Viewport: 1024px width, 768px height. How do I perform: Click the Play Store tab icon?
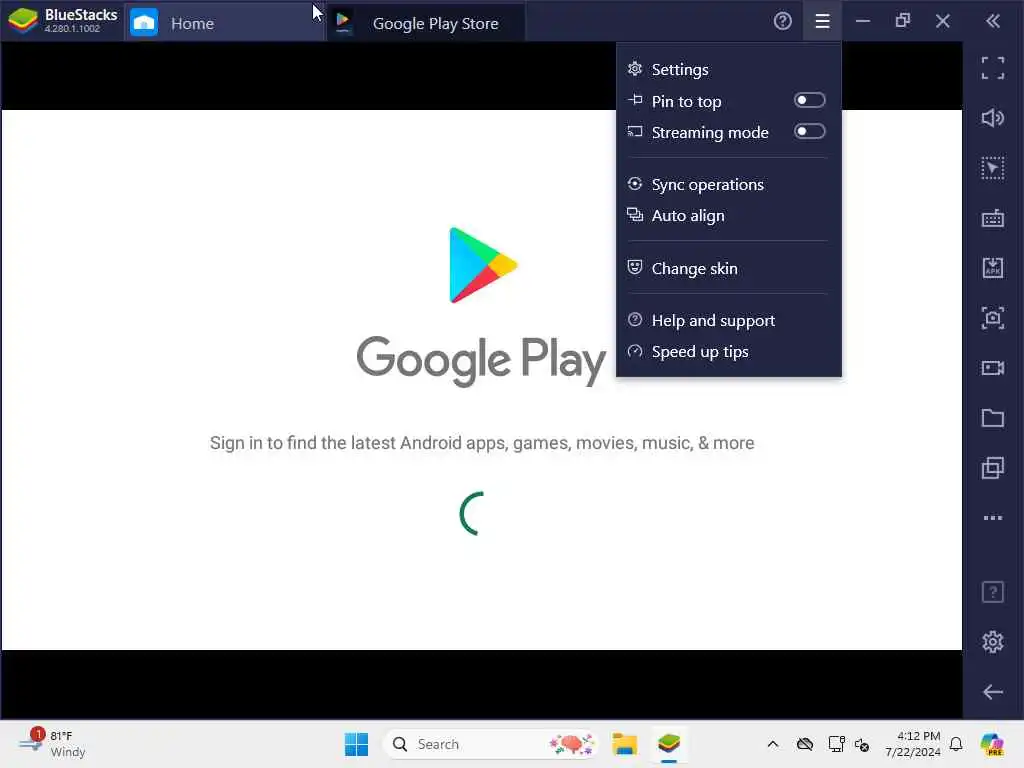click(343, 22)
